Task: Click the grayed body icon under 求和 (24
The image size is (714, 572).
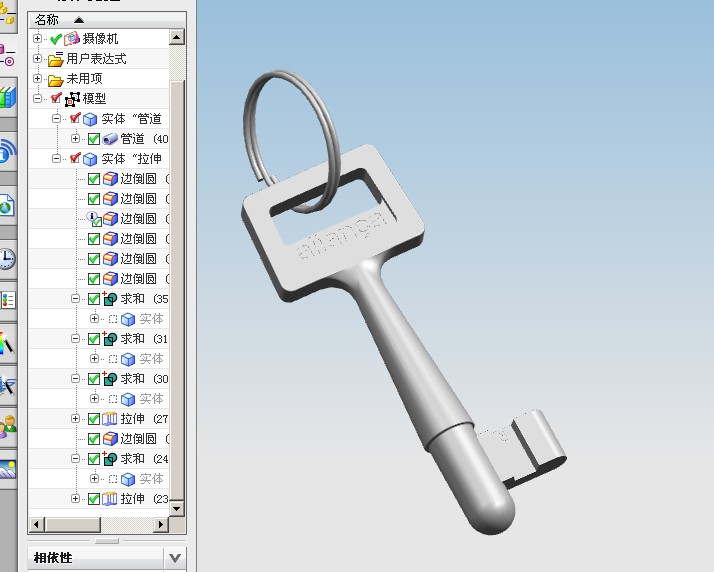Action: click(128, 479)
